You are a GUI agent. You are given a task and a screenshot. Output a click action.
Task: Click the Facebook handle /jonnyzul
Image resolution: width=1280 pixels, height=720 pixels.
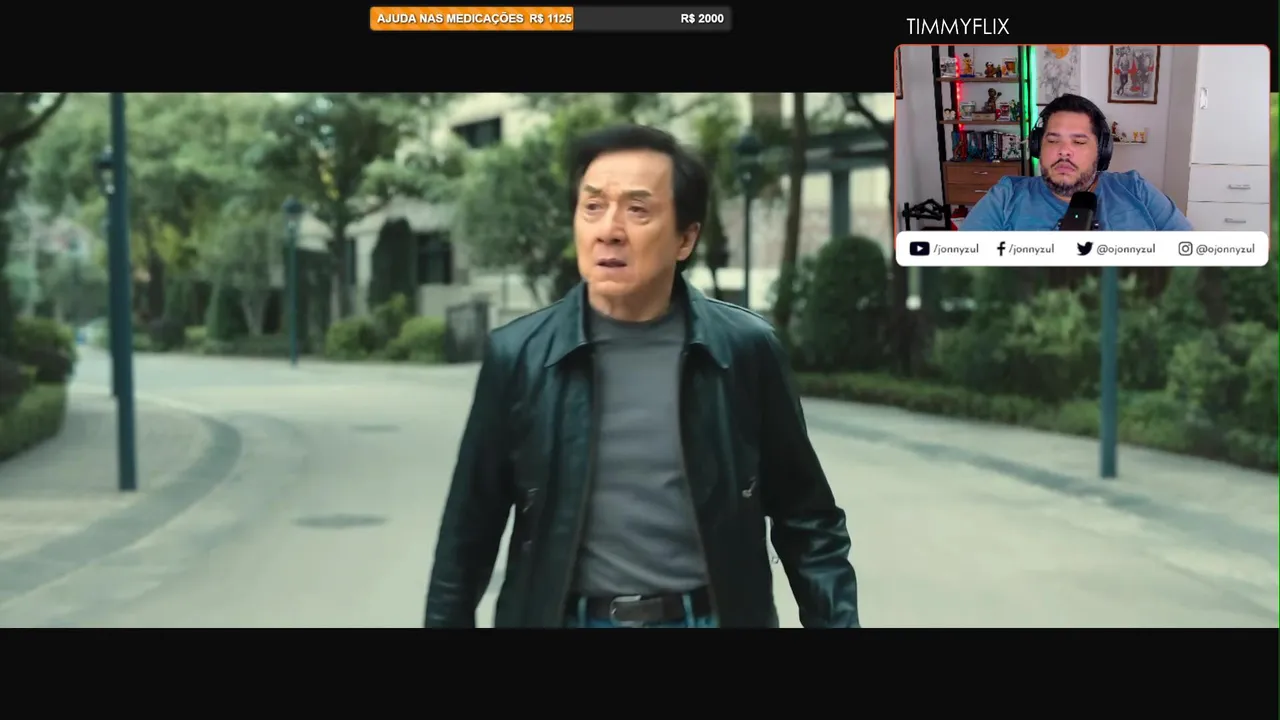point(1031,249)
